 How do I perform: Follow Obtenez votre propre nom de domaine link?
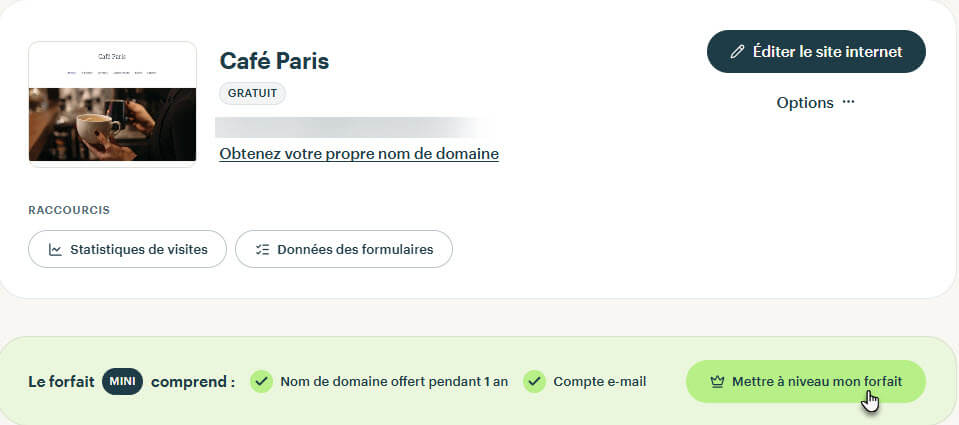pyautogui.click(x=359, y=153)
